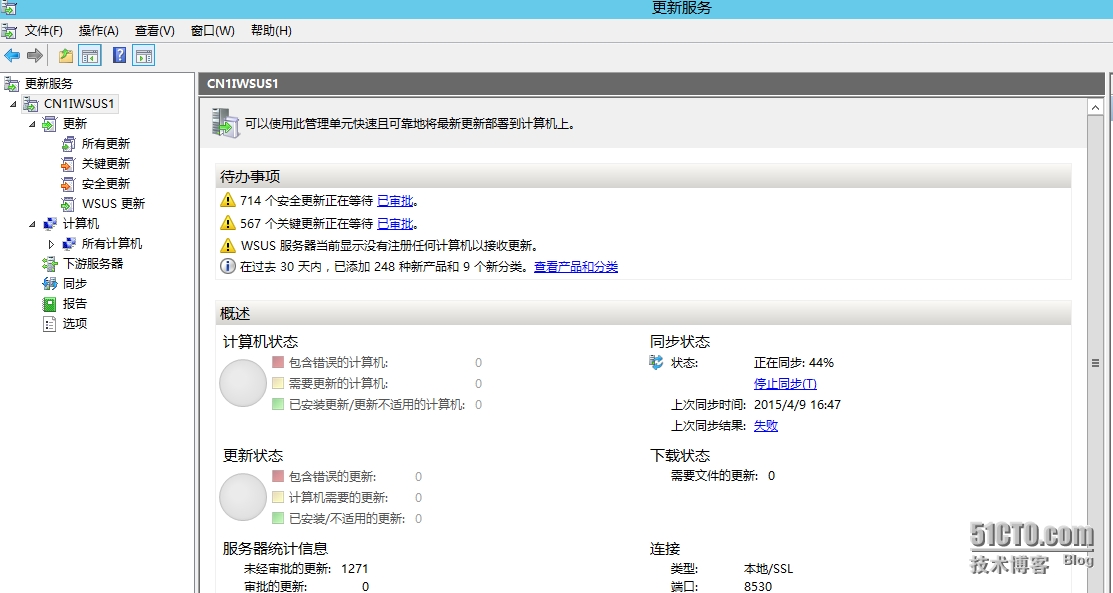
Task: Toggle the Show/Hide Action Pane icon
Action: [143, 55]
